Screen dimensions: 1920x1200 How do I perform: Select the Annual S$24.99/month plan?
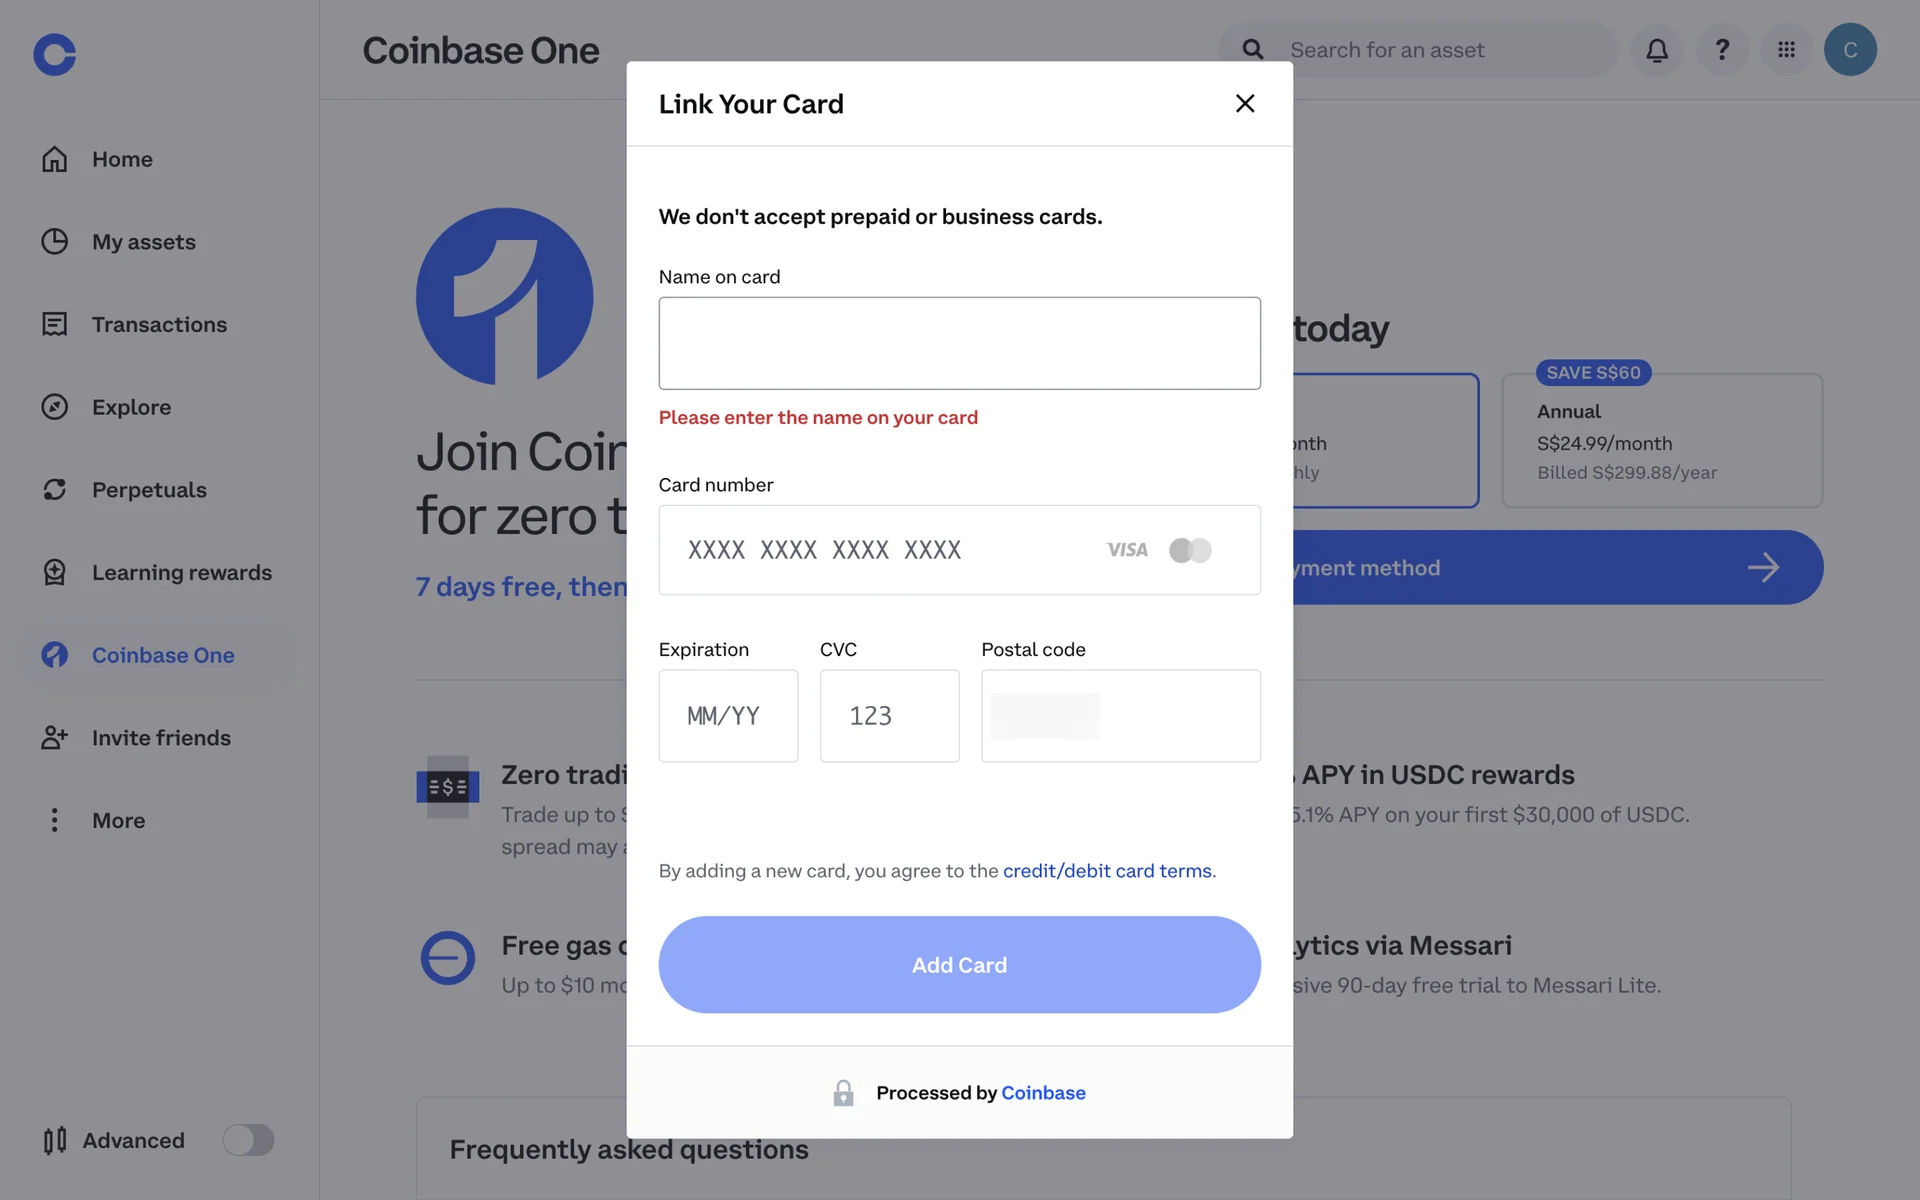[x=1662, y=441]
